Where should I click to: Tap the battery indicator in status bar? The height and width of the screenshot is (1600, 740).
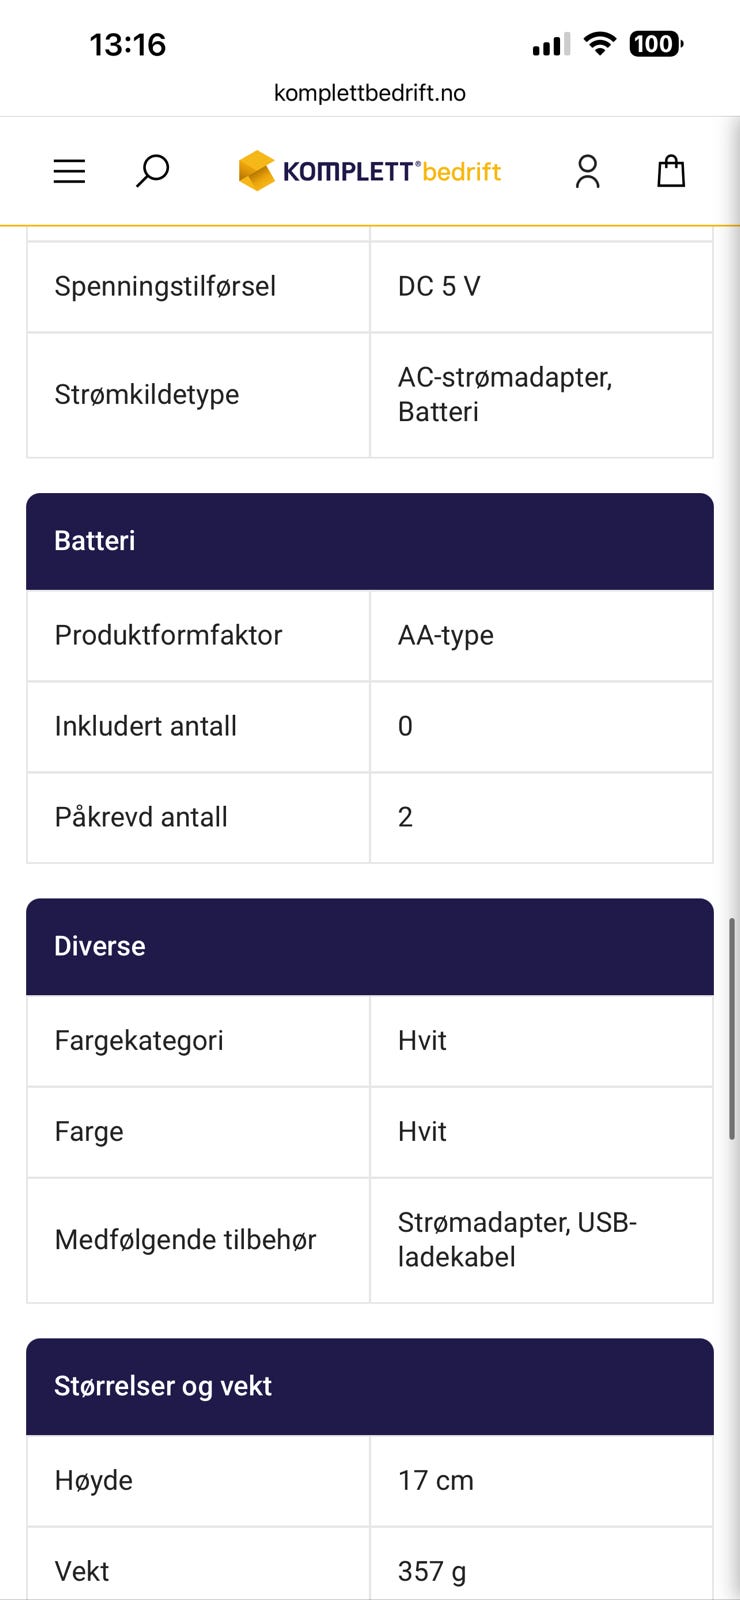pyautogui.click(x=655, y=44)
